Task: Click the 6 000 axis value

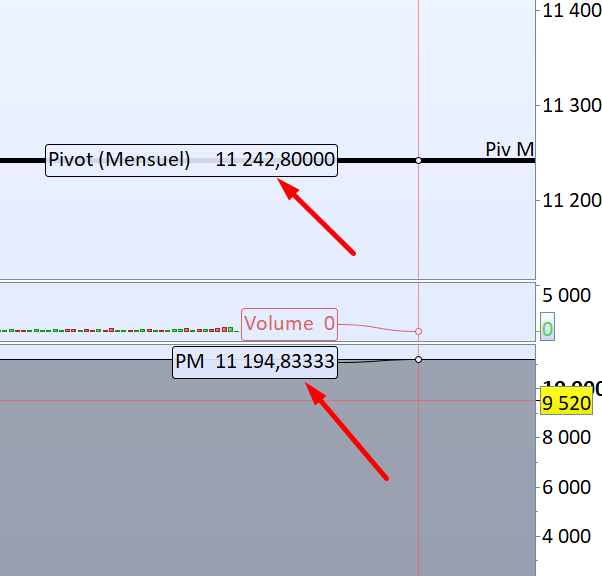Action: pyautogui.click(x=566, y=487)
